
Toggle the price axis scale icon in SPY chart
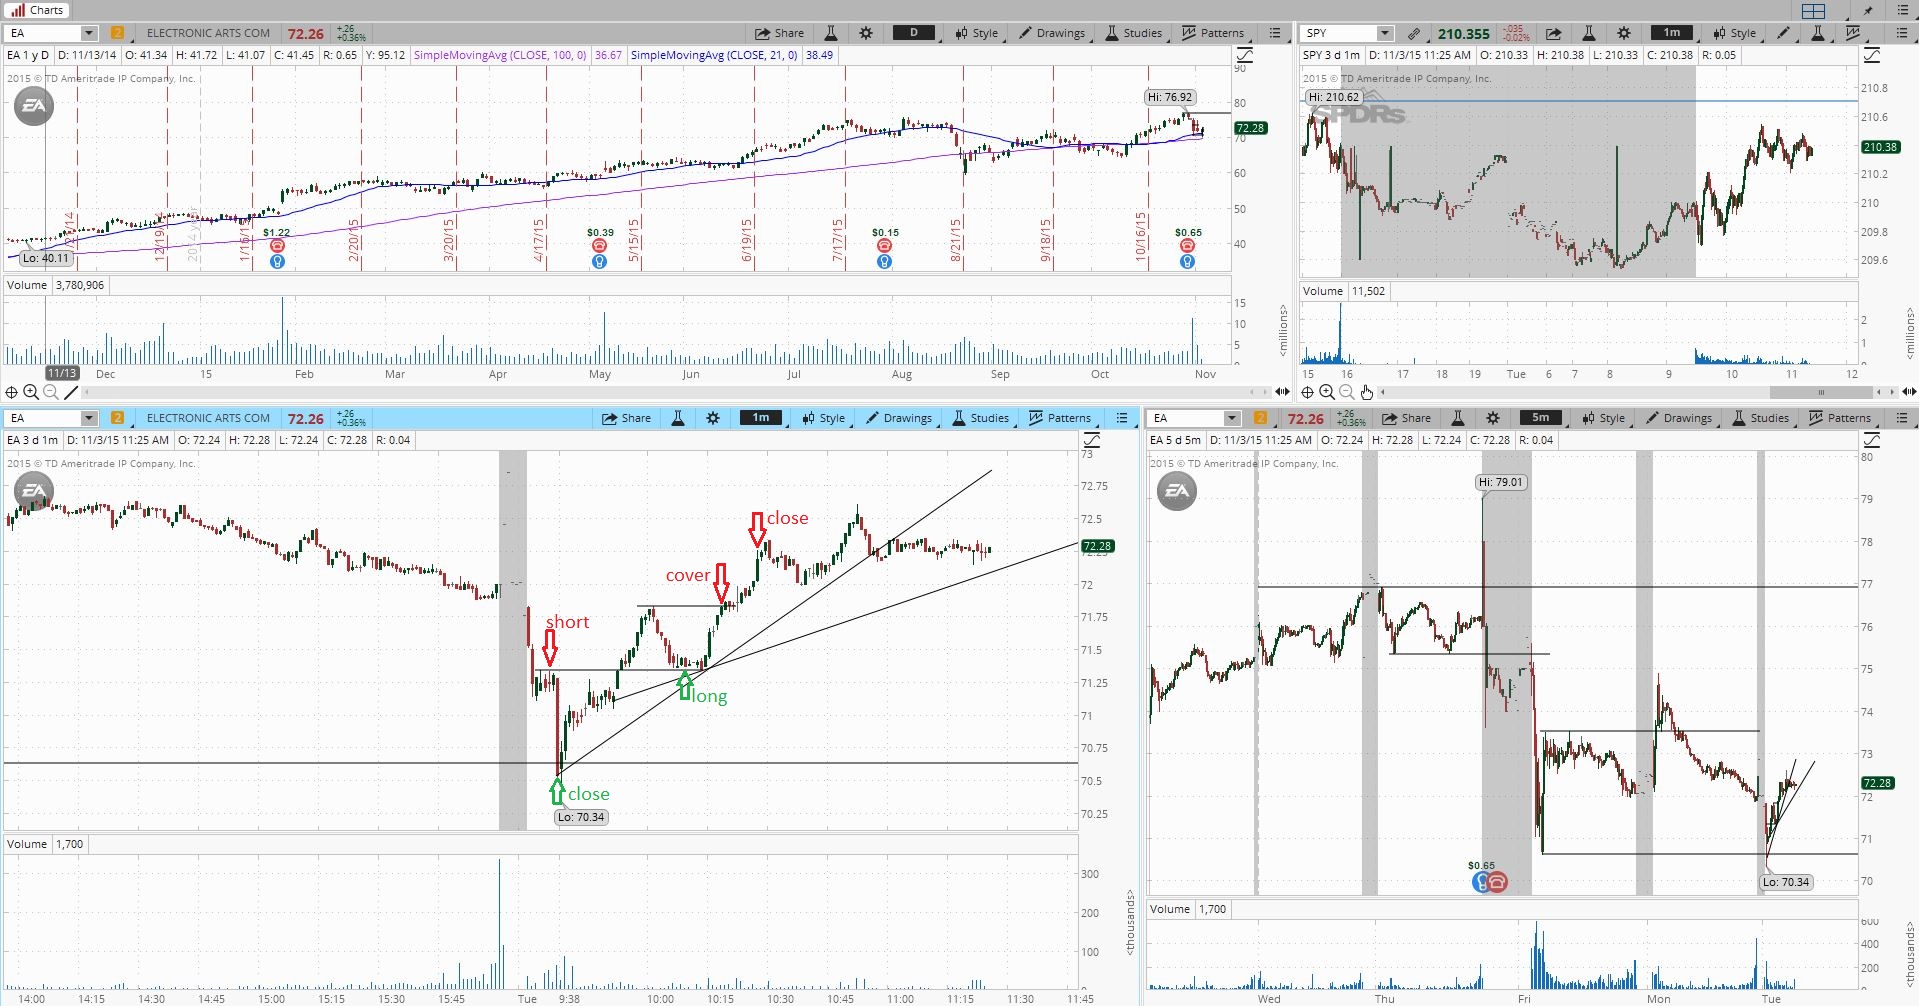pos(1872,55)
